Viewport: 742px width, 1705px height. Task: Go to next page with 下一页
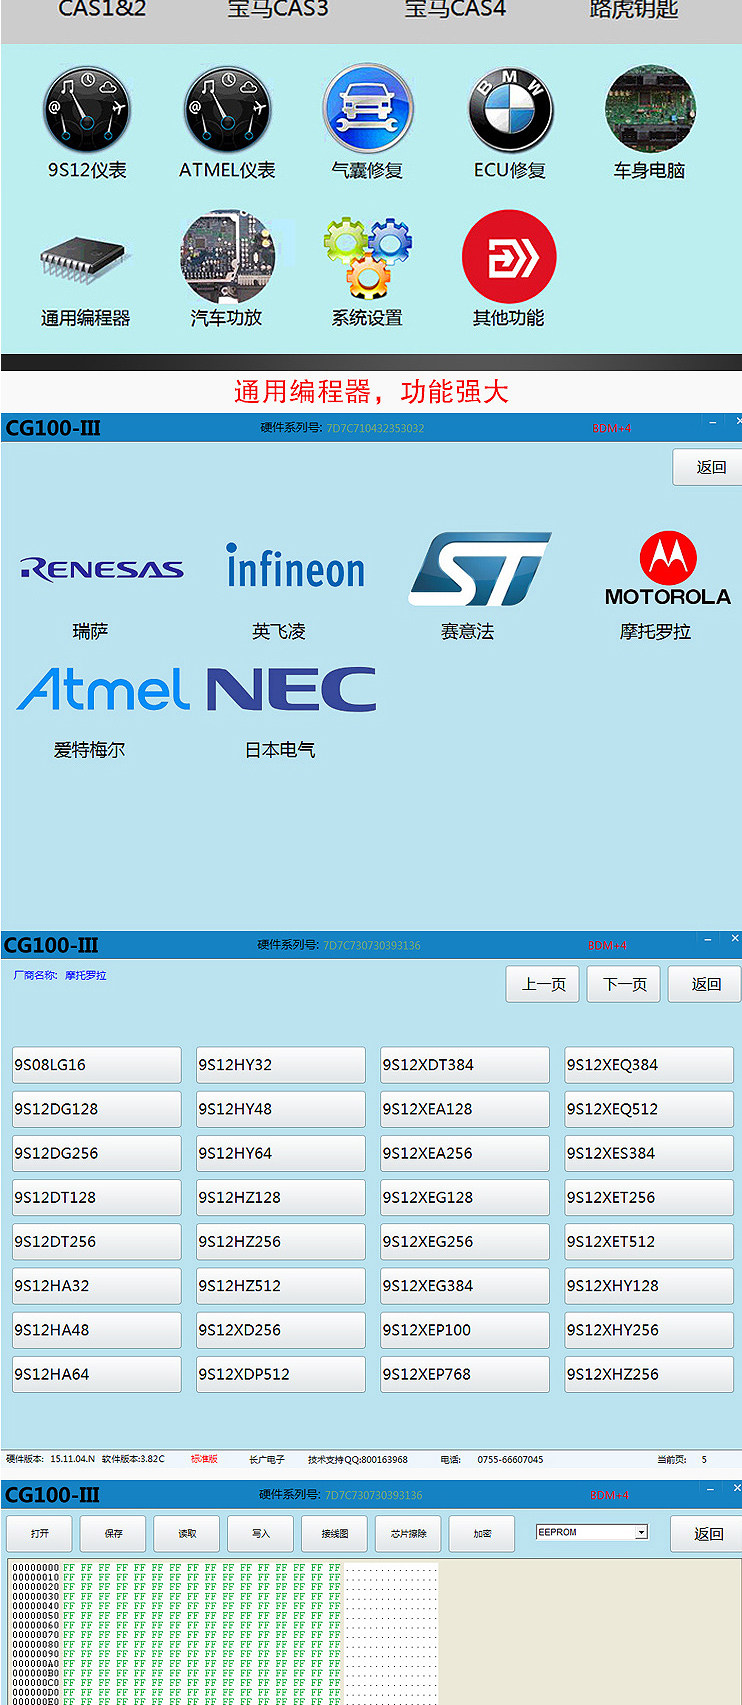[x=625, y=984]
